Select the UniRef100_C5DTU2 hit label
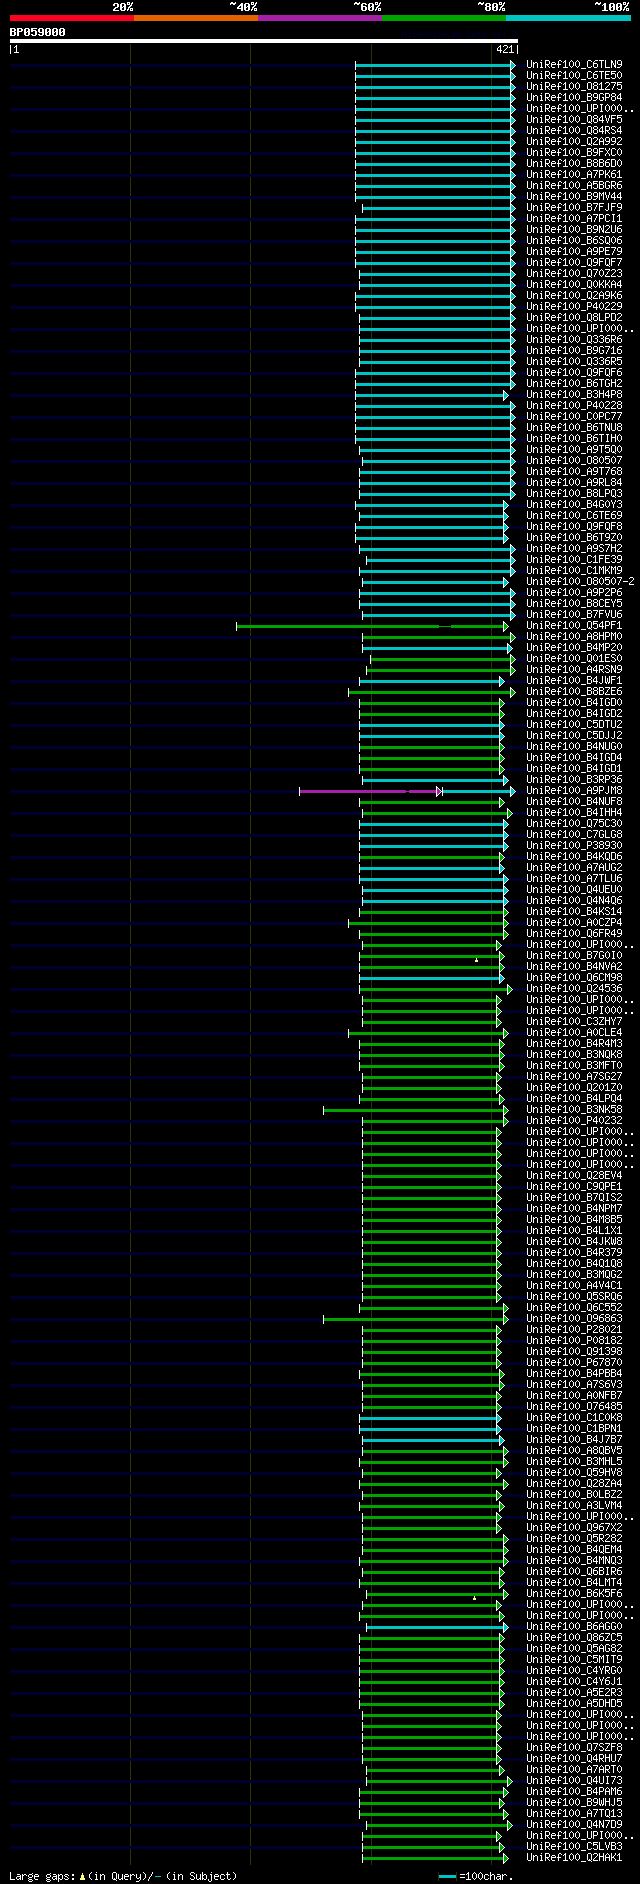 click(574, 724)
